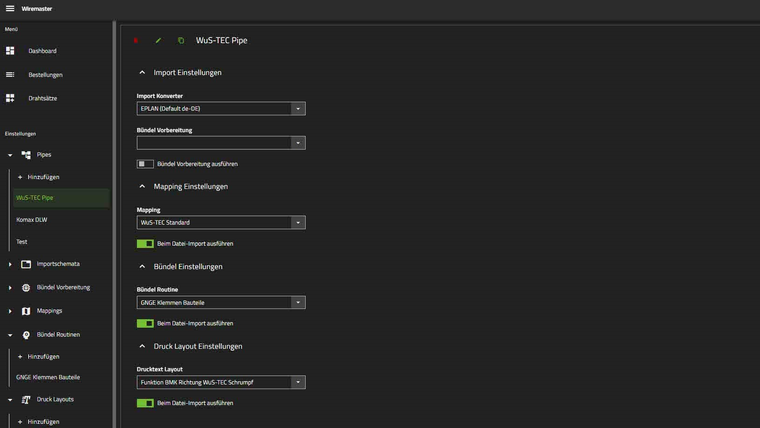Image resolution: width=760 pixels, height=428 pixels.
Task: Click Hinzufügen under Bündel Routinen
Action: (x=43, y=356)
